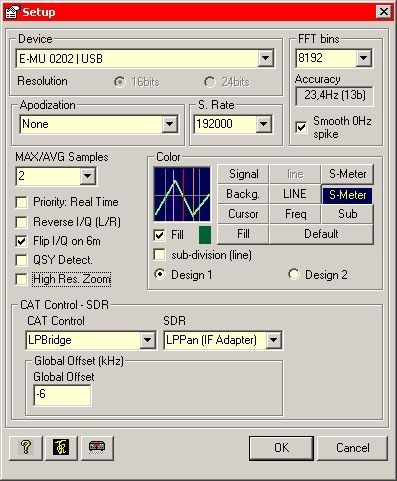The height and width of the screenshot is (481, 397).
Task: Click the Cancel button
Action: [x=352, y=448]
